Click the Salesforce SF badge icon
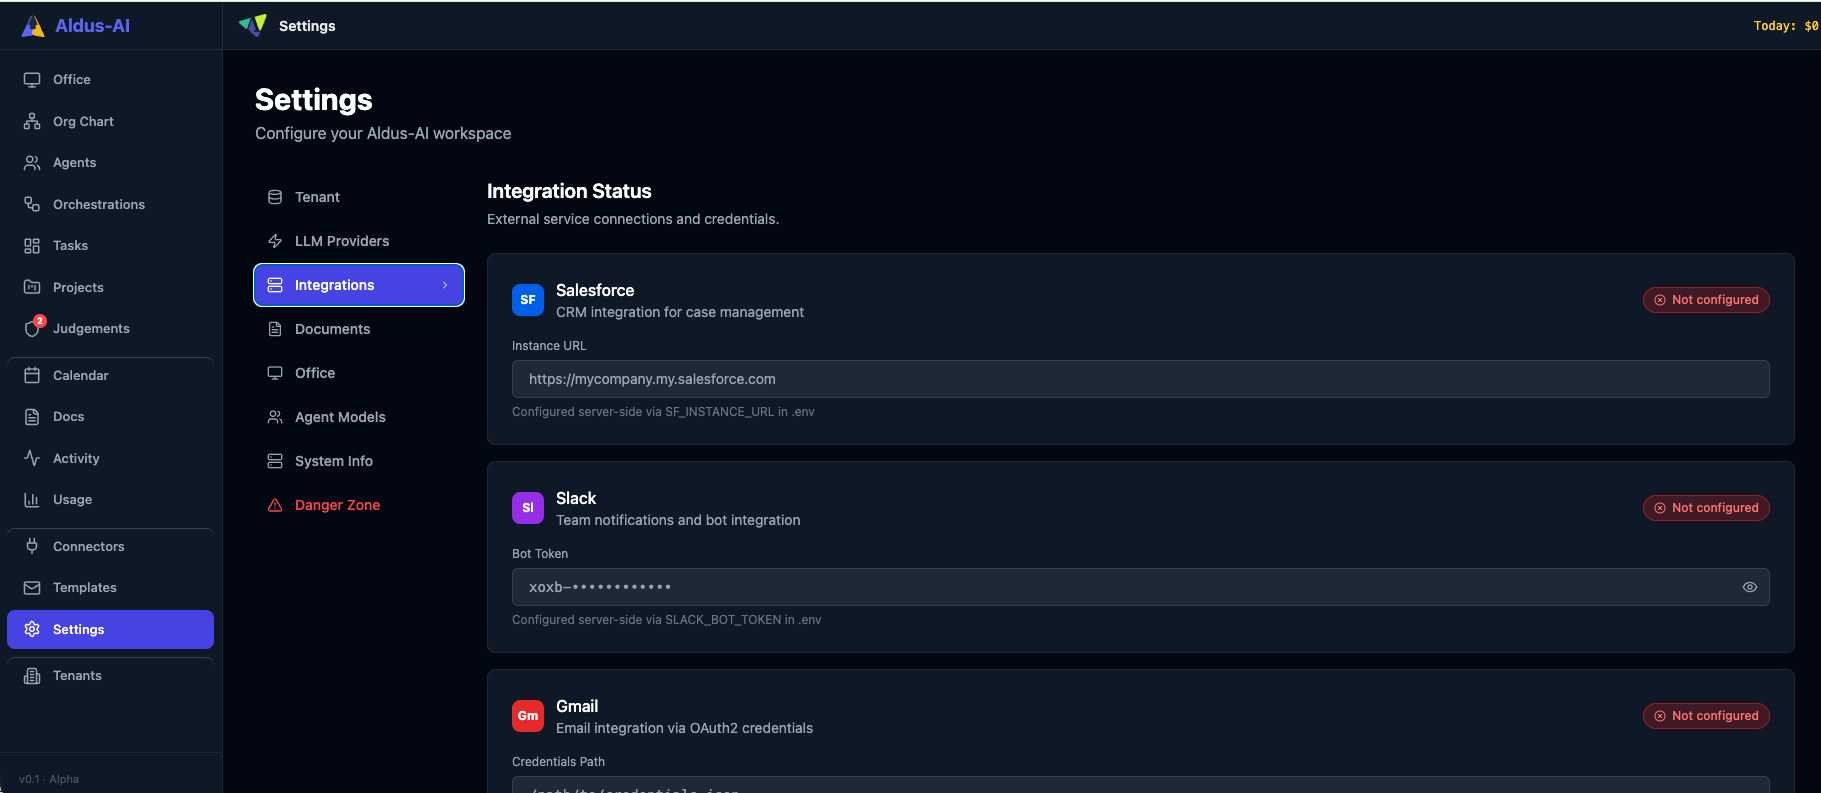Screen dimensions: 1821x793 point(528,300)
